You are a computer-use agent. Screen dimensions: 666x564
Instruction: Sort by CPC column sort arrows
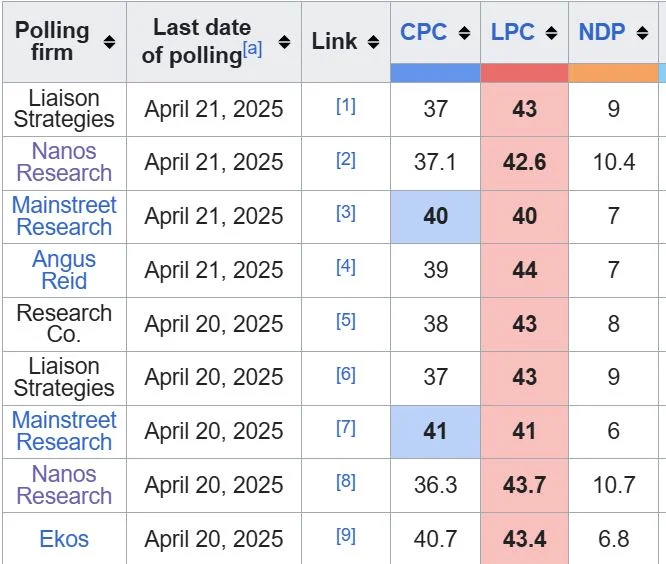[464, 33]
